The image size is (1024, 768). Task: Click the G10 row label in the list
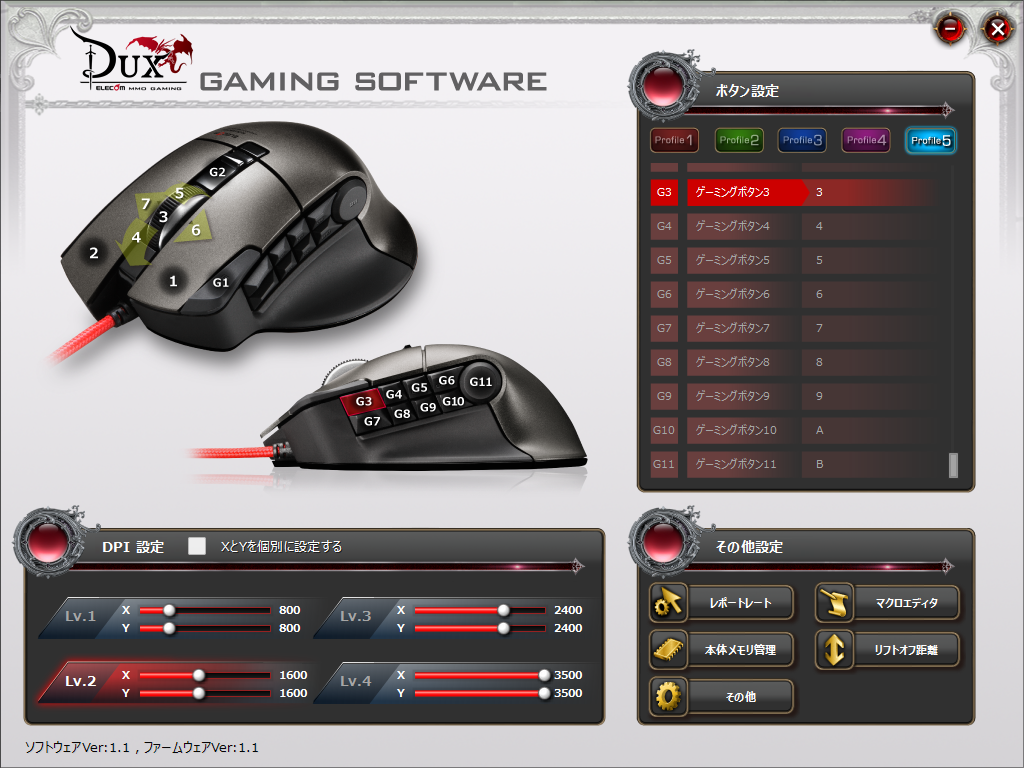(x=664, y=430)
